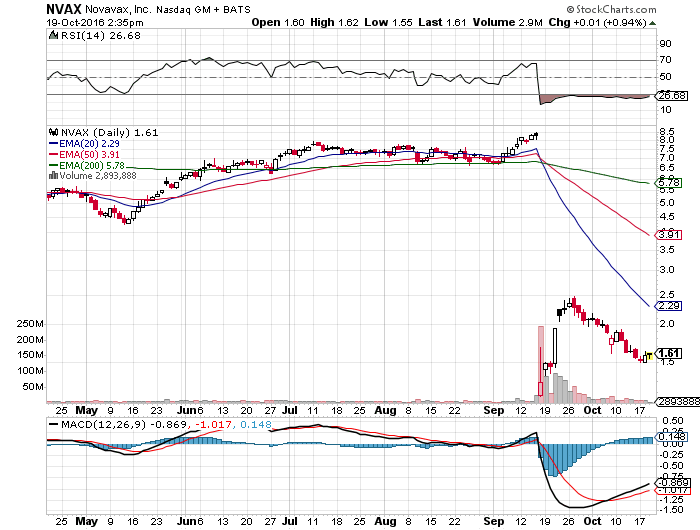700x530 pixels.
Task: Click the NVAX ticker symbol in the header
Action: click(x=64, y=9)
